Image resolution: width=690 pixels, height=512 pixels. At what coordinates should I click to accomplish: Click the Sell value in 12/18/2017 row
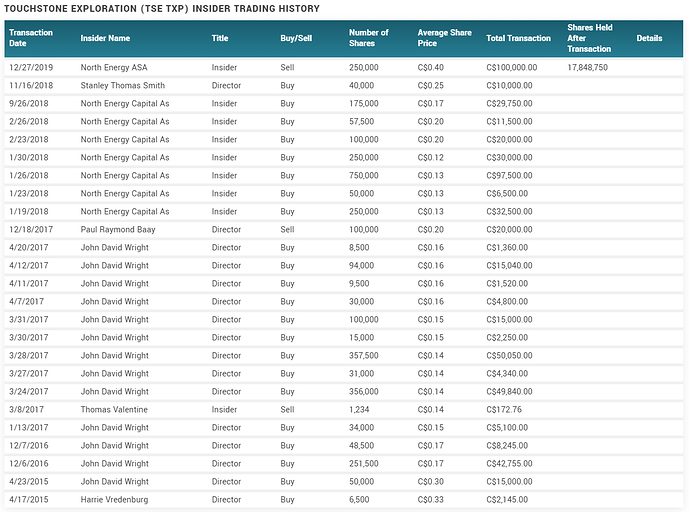pos(287,230)
